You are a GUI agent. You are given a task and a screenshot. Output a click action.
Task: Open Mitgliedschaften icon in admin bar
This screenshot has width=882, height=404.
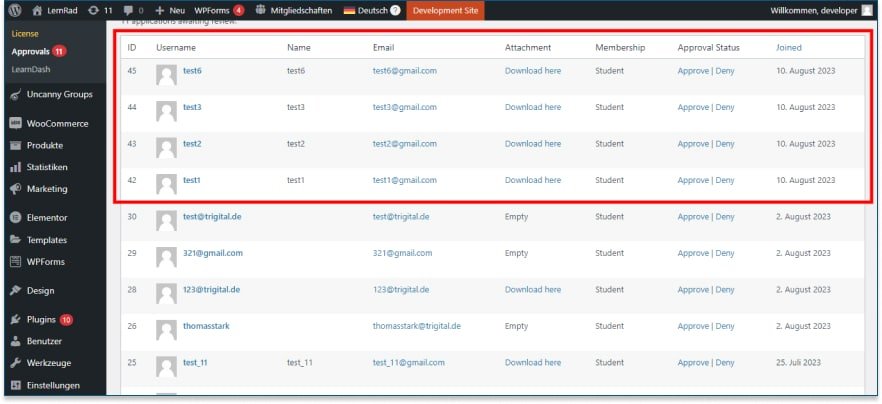(x=260, y=10)
